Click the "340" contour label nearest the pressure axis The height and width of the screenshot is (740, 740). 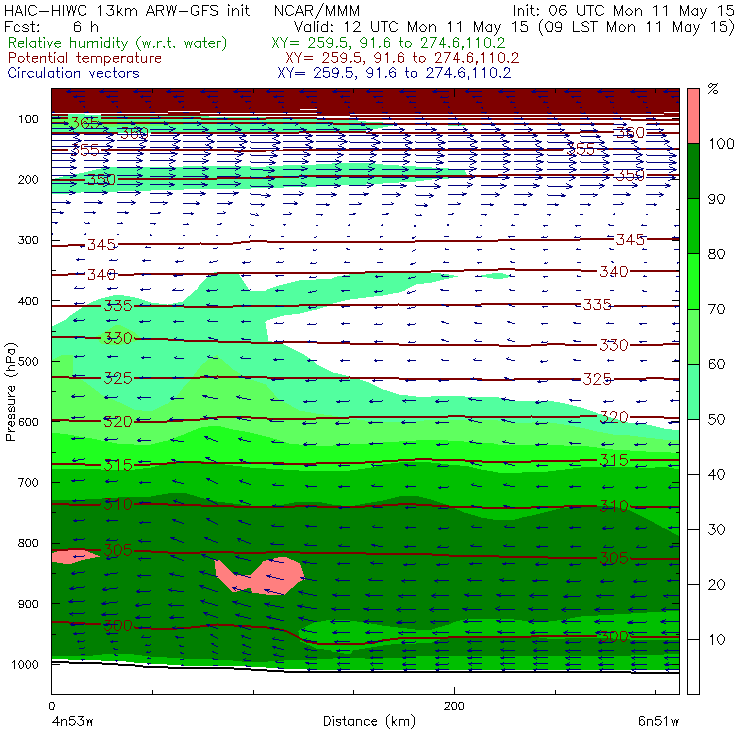[x=101, y=274]
